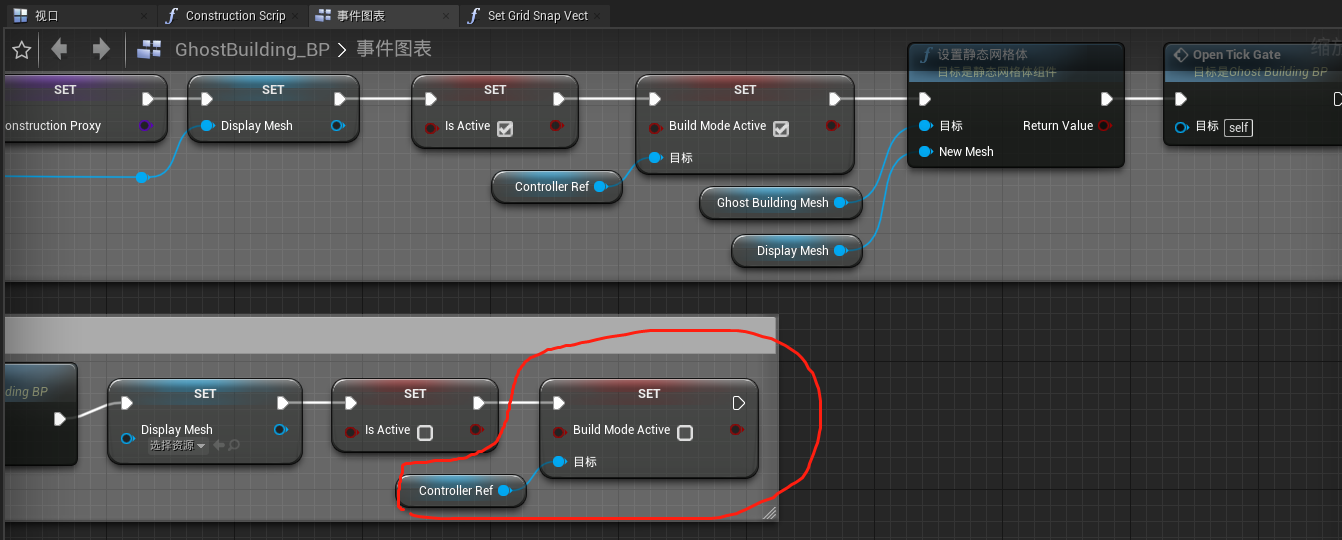Click exec output pin of 设置静态网格体 node
The width and height of the screenshot is (1342, 540).
[x=1107, y=99]
